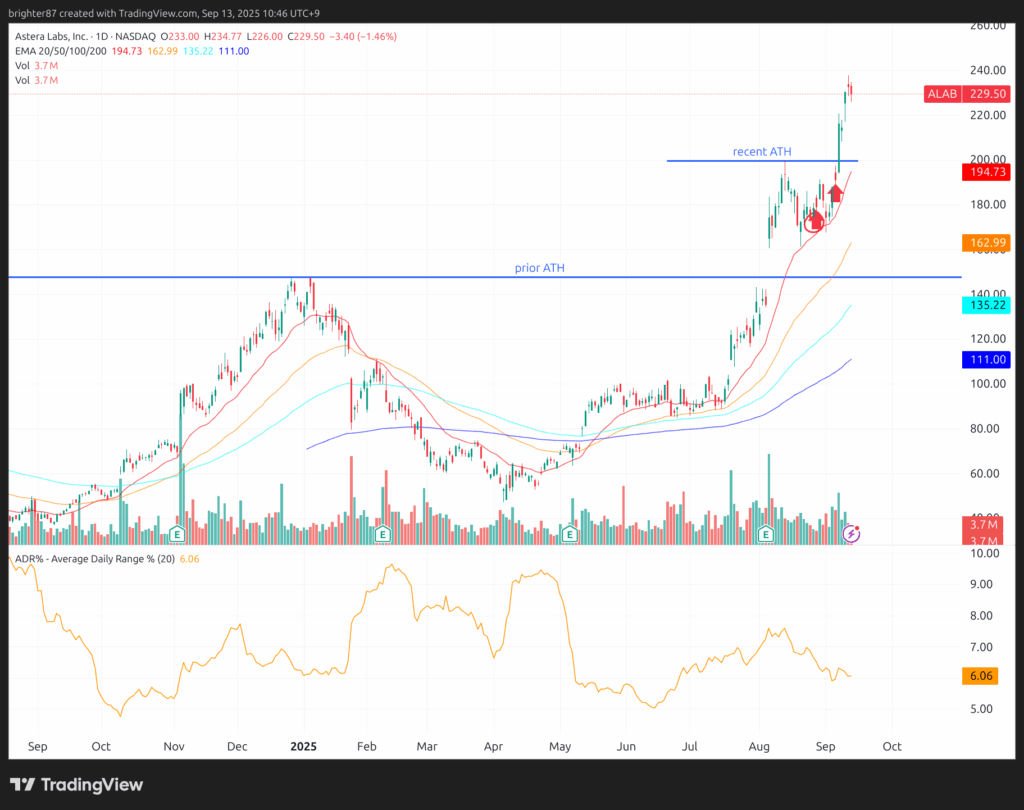This screenshot has height=810, width=1024.
Task: Click the 5.00 ADR scale label
Action: click(981, 709)
